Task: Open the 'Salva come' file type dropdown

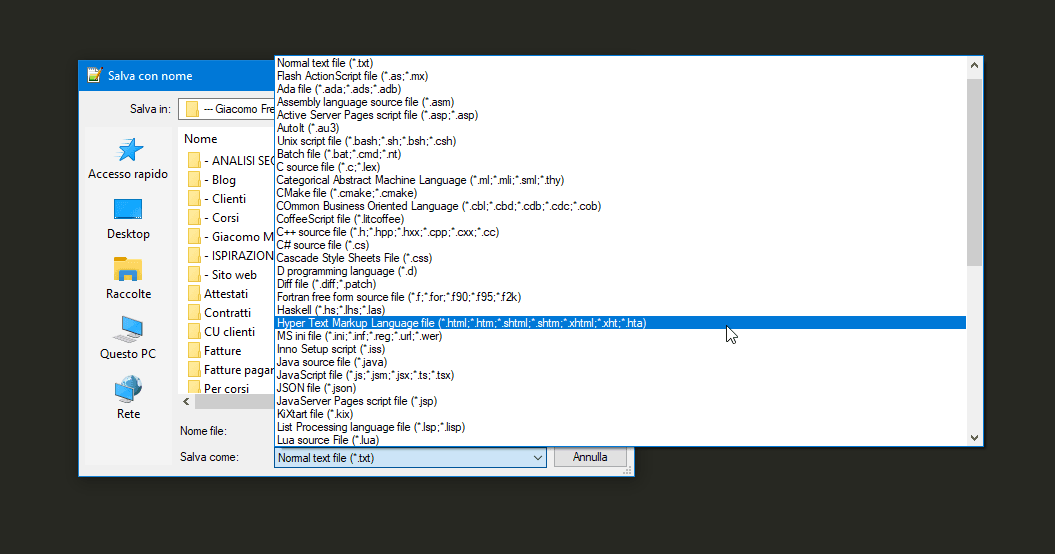Action: (x=410, y=458)
